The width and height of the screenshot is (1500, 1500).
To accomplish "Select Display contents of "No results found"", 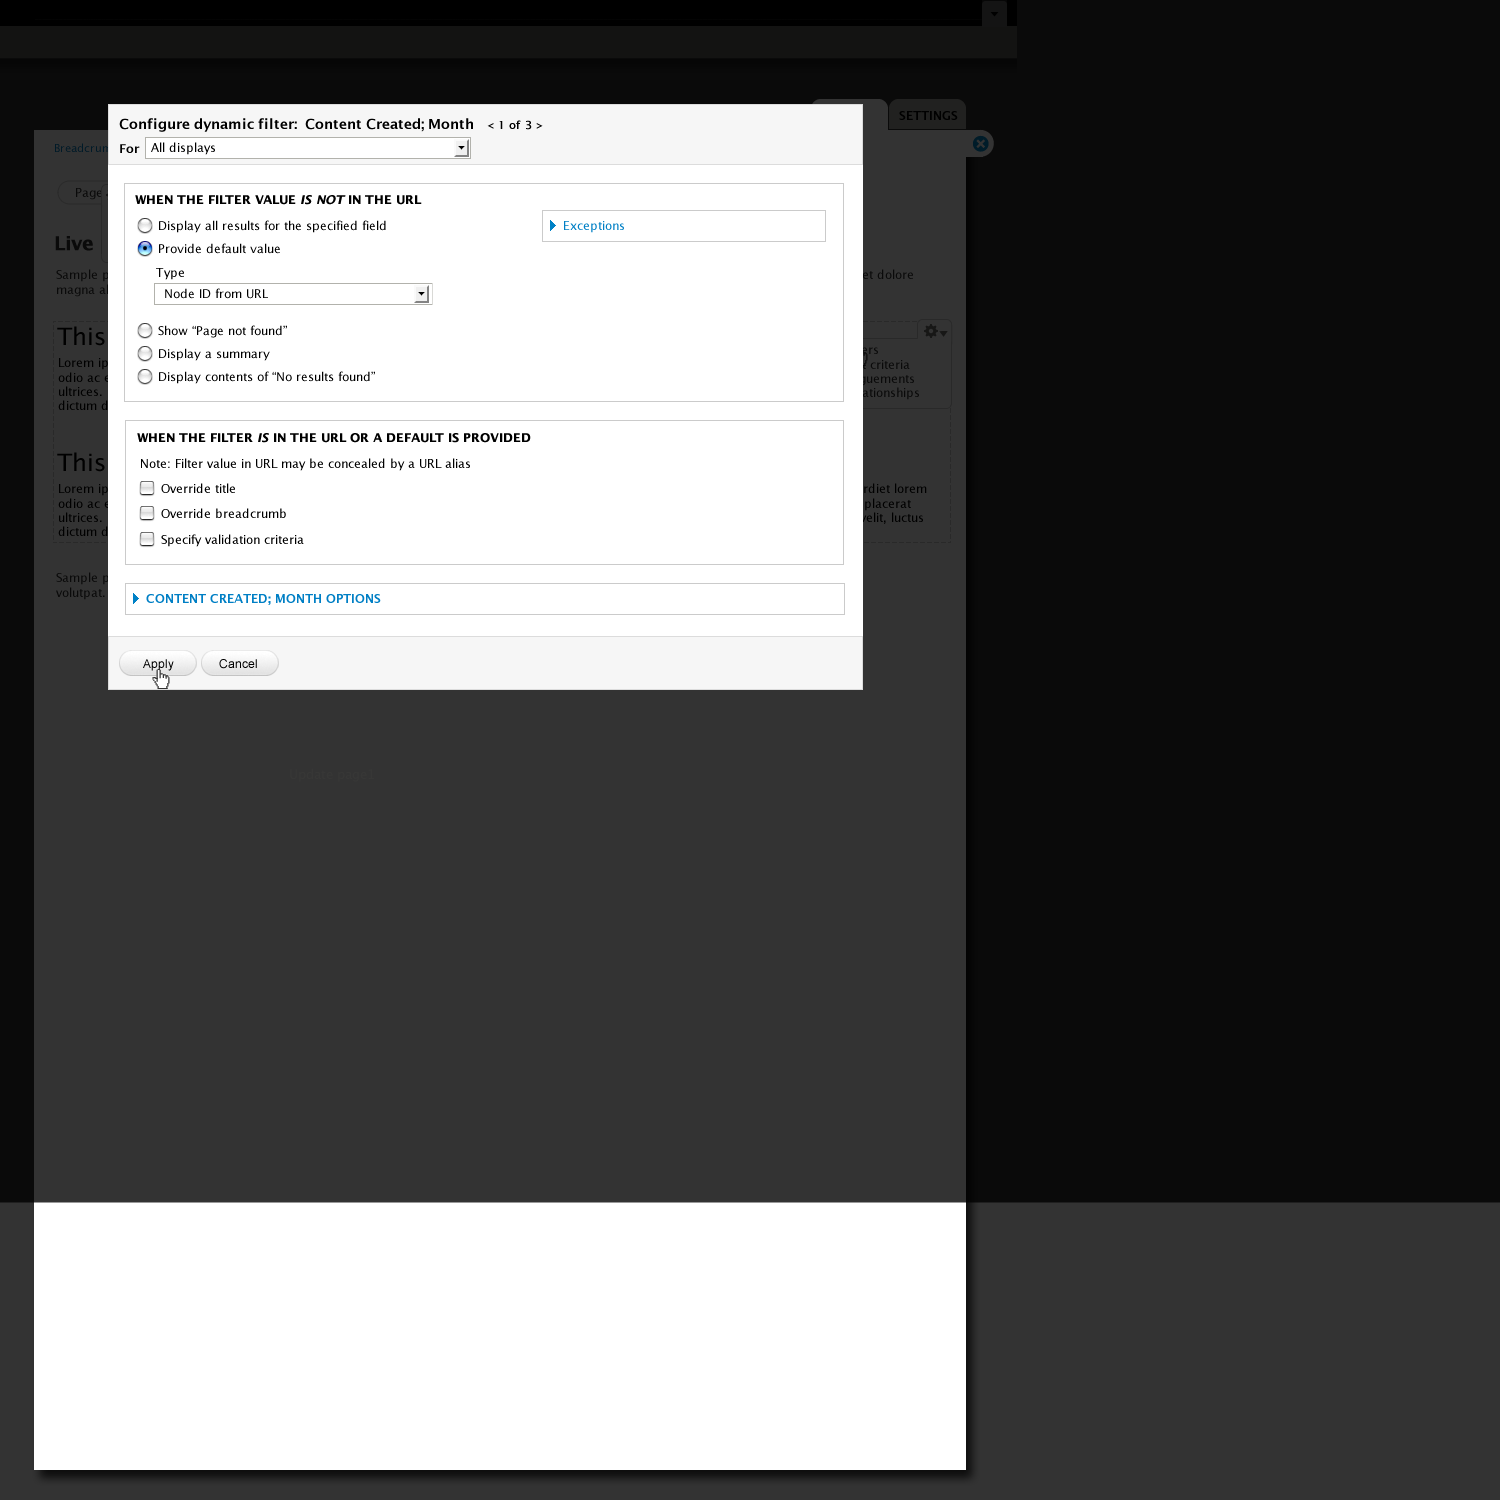I will pos(146,377).
